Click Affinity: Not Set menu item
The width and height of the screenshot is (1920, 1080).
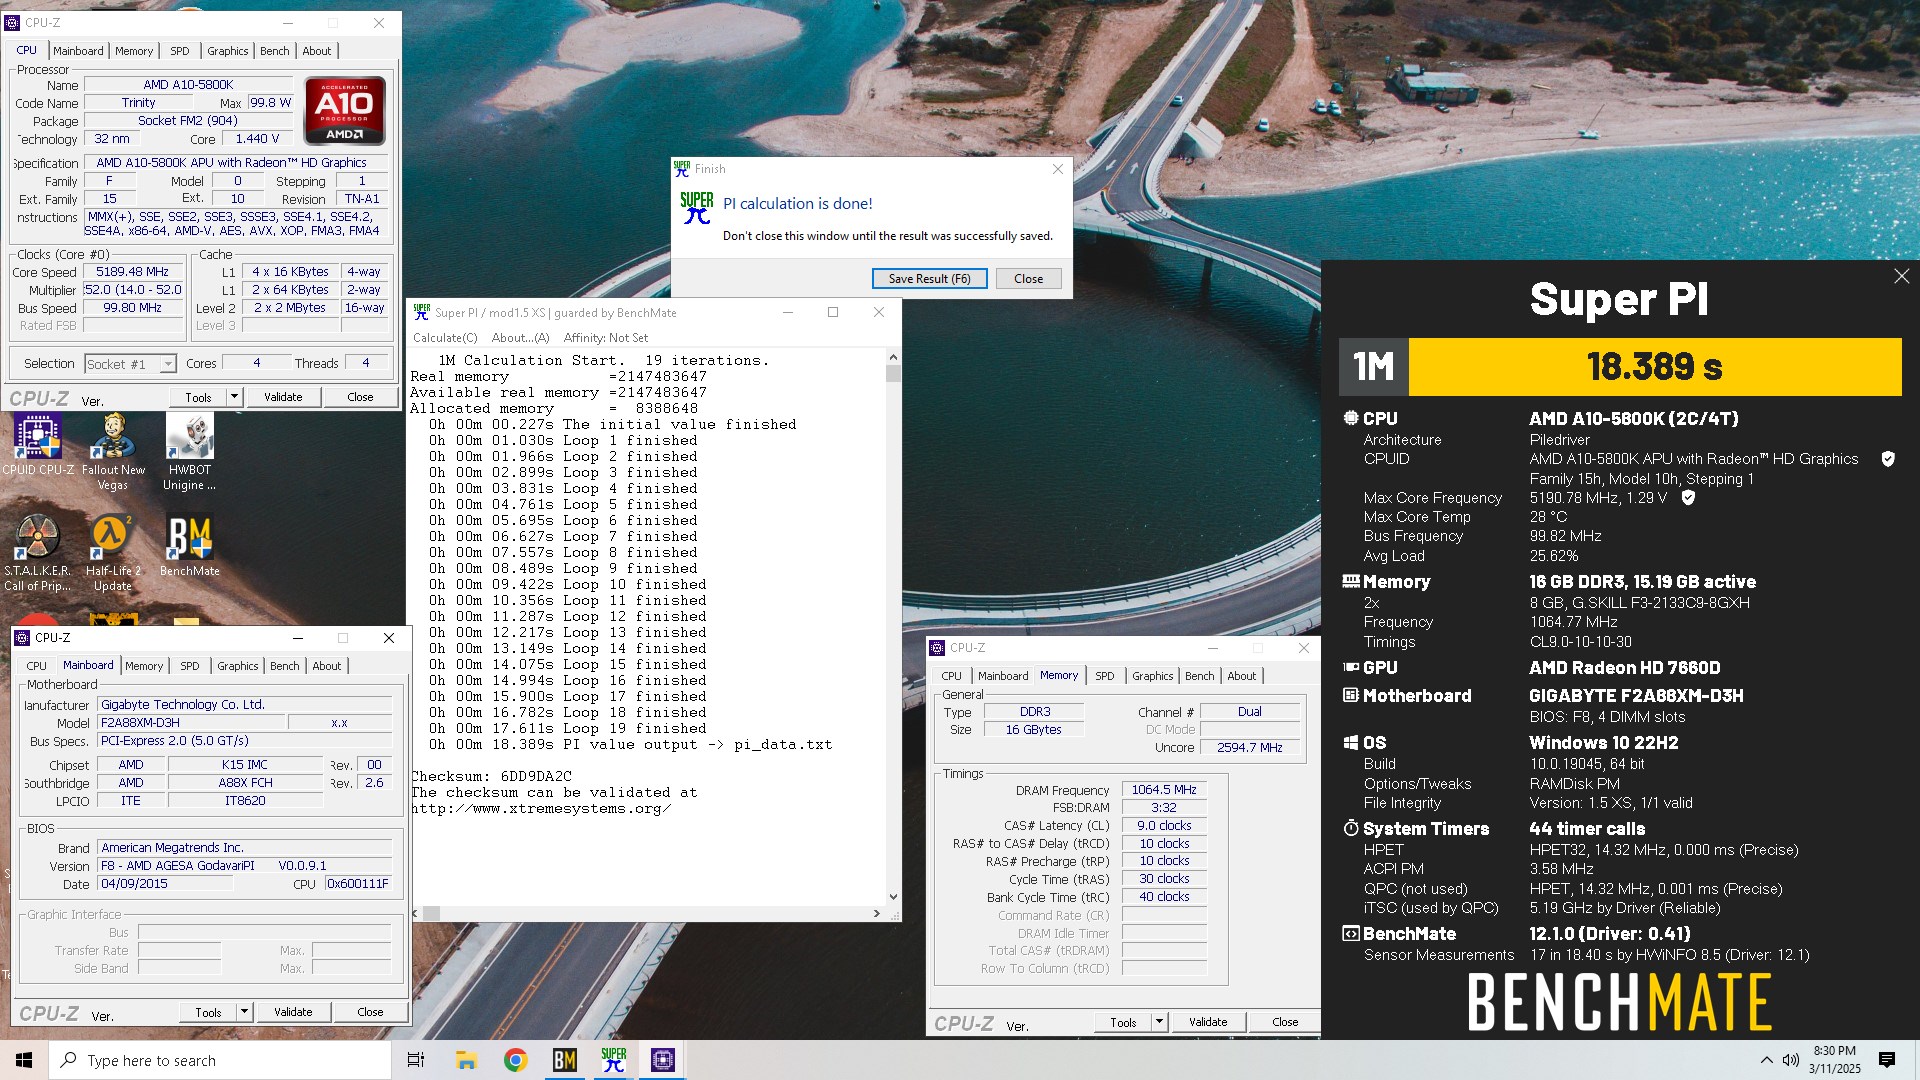(x=605, y=338)
